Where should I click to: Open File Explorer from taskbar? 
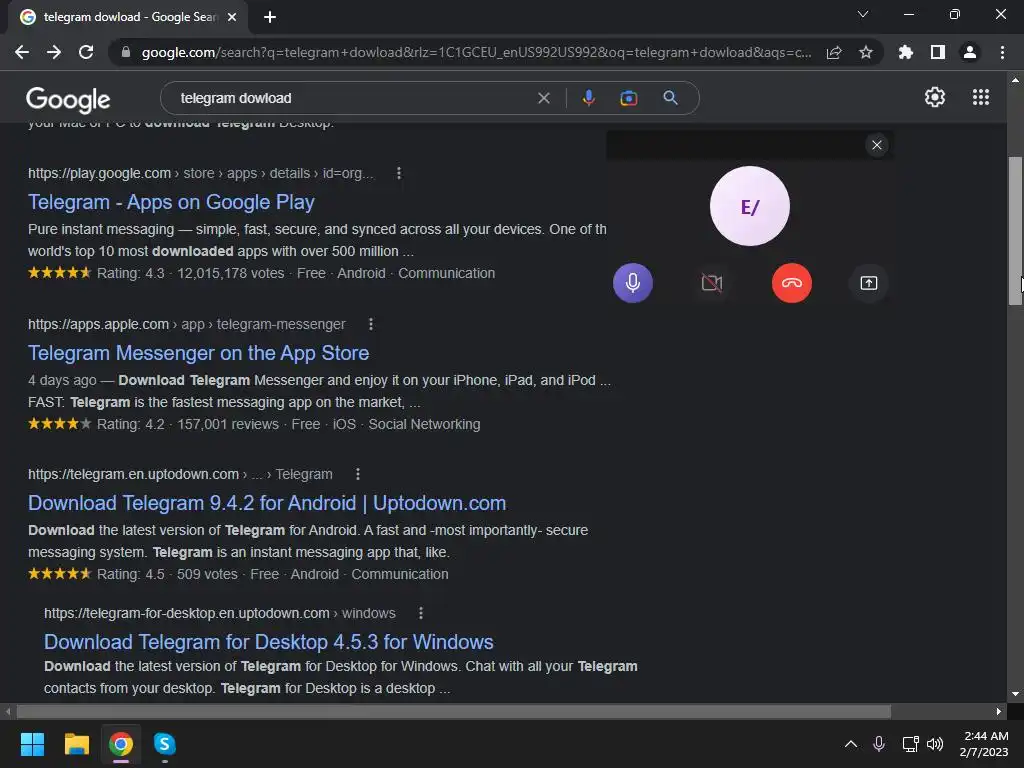pyautogui.click(x=76, y=744)
